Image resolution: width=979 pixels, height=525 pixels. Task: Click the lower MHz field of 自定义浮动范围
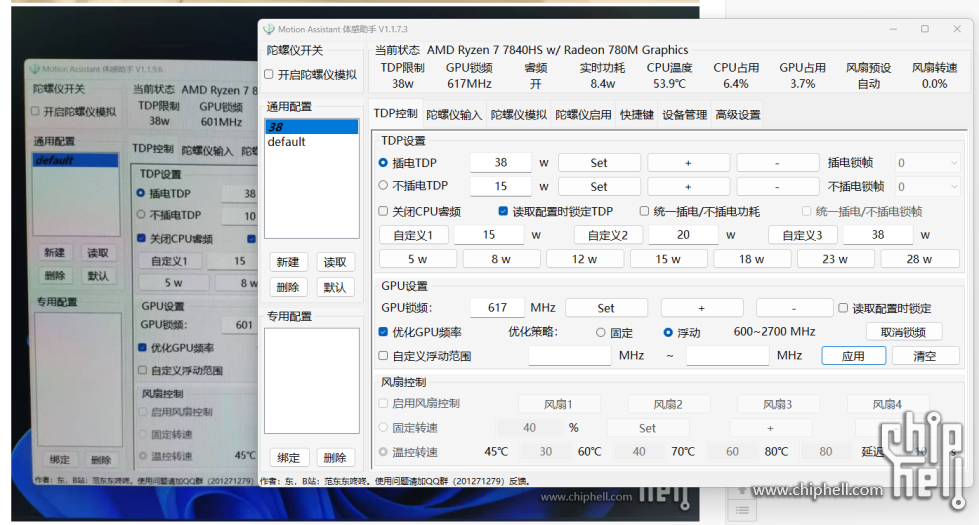[x=569, y=355]
